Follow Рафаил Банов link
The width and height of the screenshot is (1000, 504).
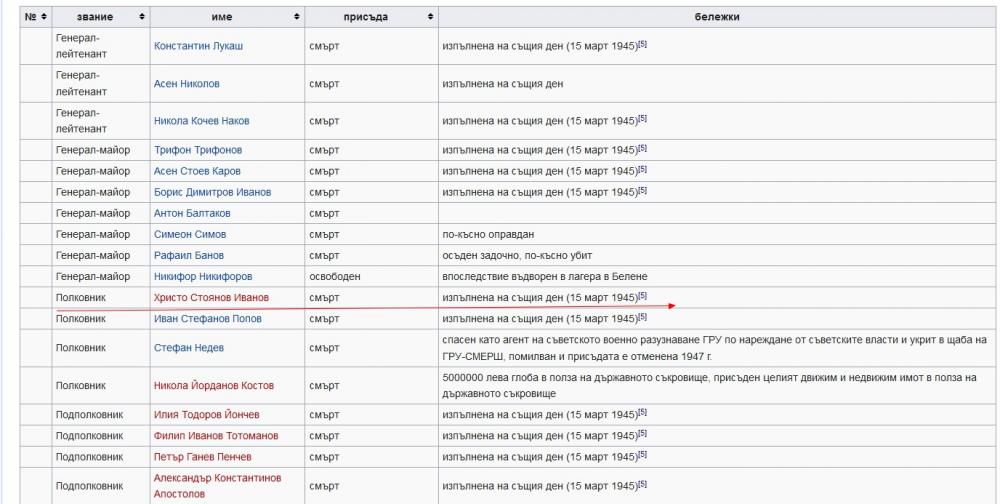click(189, 256)
